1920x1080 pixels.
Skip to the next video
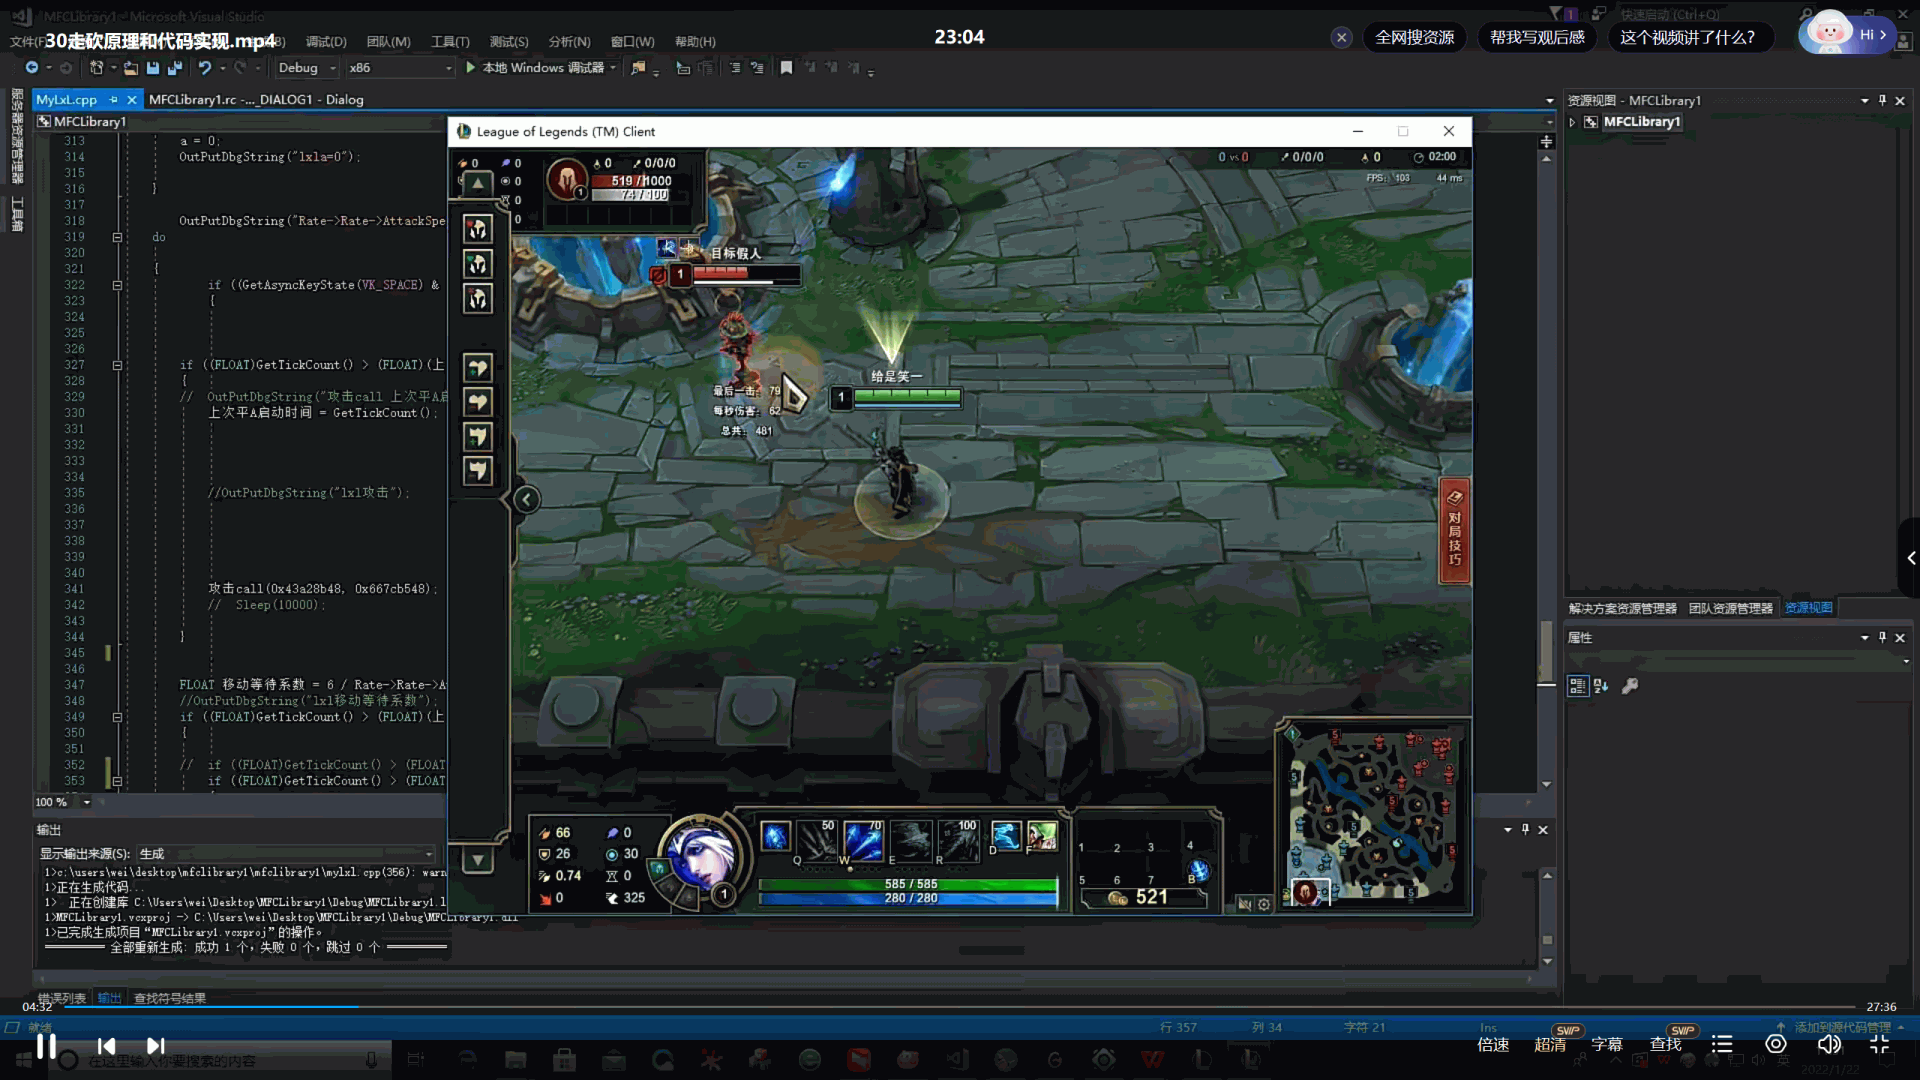point(155,1045)
